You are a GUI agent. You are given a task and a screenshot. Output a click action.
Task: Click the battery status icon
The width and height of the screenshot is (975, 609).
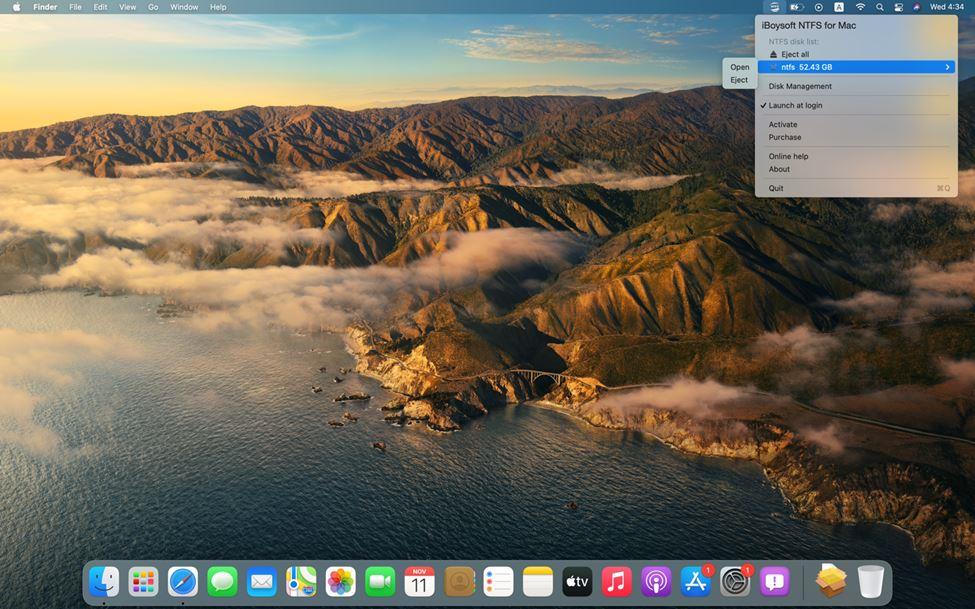(794, 7)
